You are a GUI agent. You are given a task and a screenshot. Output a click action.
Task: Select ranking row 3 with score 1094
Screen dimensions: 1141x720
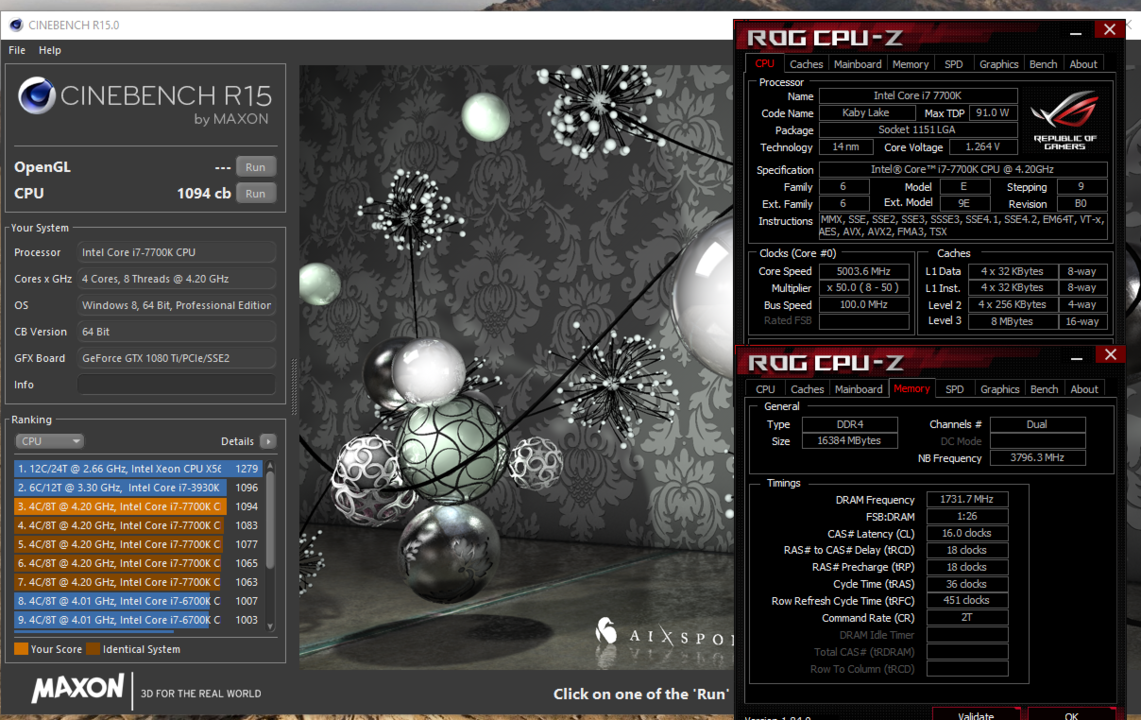(x=138, y=507)
